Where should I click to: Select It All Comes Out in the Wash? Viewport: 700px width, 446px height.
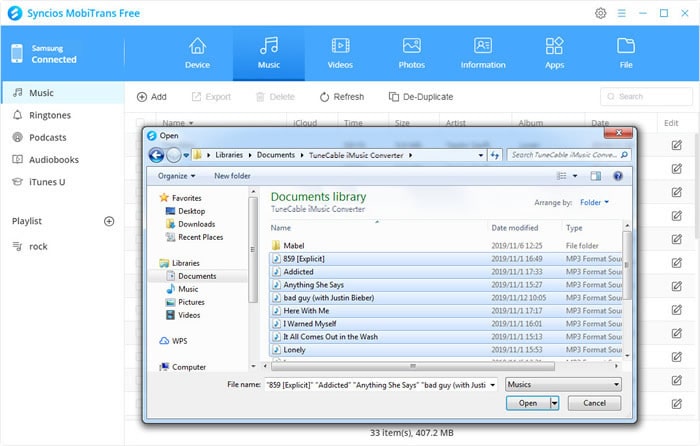[x=446, y=337]
